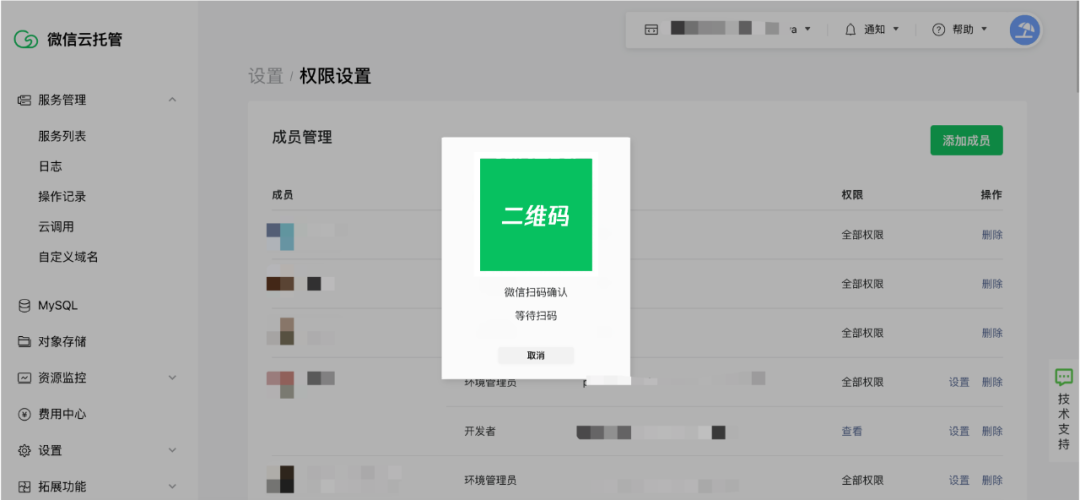Image resolution: width=1080 pixels, height=500 pixels.
Task: Collapse the 服务管理 section chevron
Action: (x=172, y=100)
